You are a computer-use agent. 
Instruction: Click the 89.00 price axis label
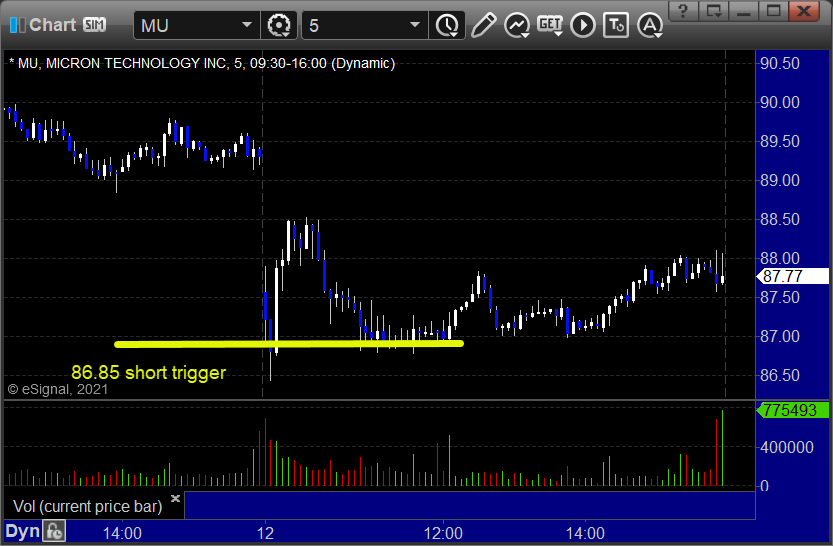(x=779, y=180)
